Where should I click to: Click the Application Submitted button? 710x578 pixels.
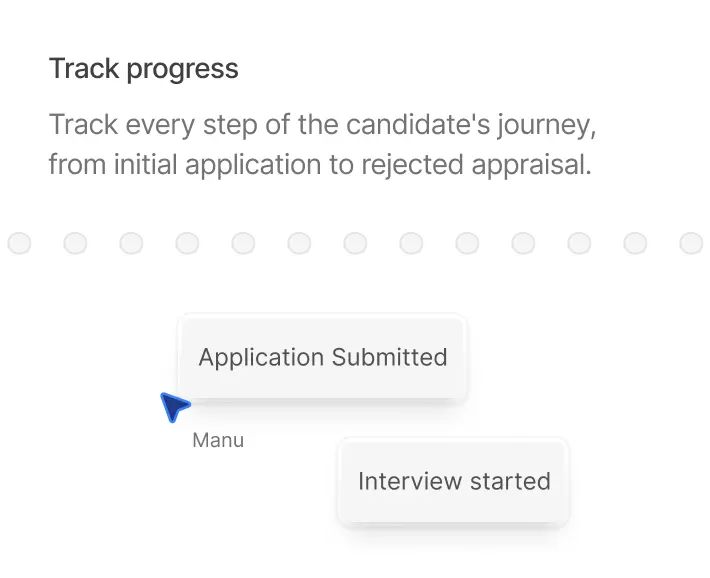[322, 357]
